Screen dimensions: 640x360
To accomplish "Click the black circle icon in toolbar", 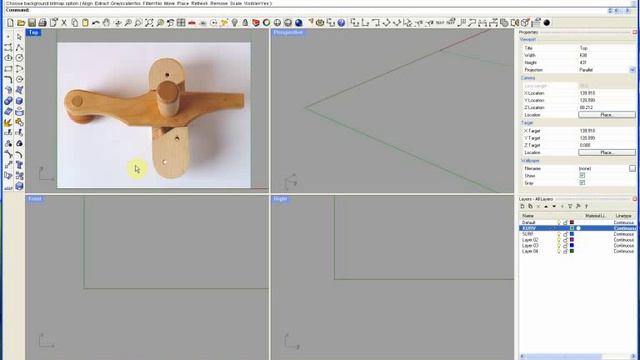I will 547,23.
